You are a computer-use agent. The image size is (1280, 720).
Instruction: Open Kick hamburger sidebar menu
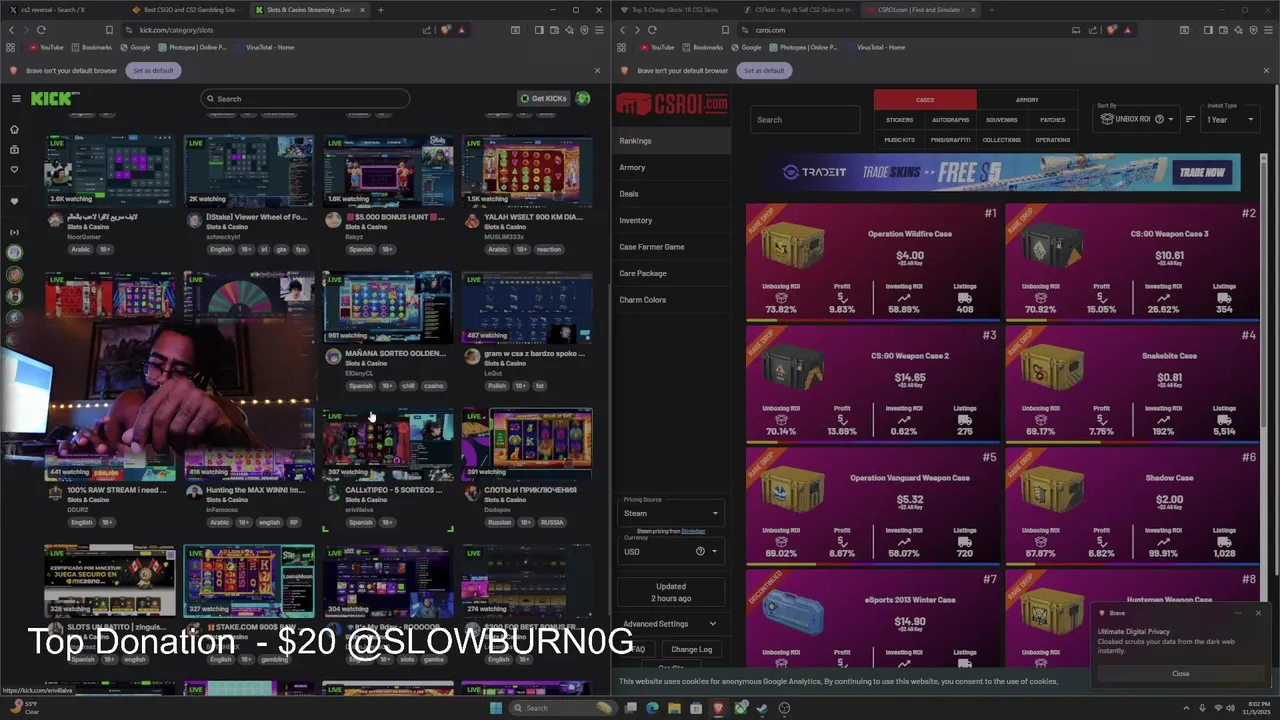(x=16, y=98)
